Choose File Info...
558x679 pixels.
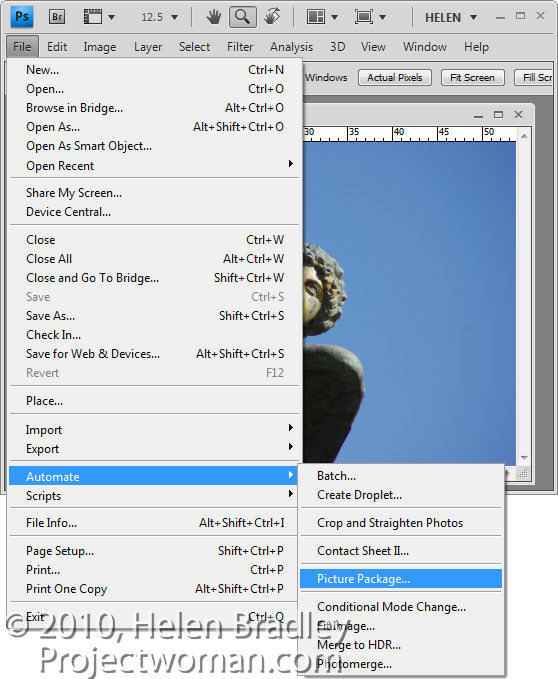[155, 523]
